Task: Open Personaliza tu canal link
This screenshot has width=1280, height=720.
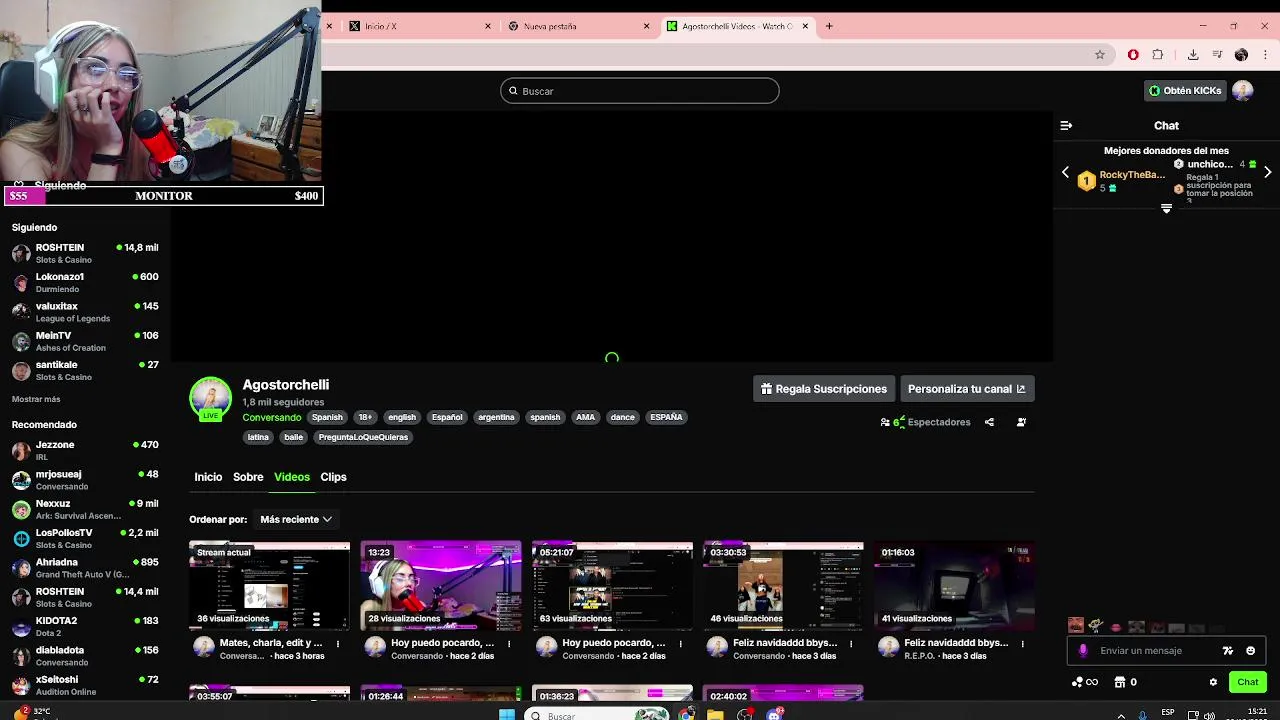Action: (x=966, y=389)
